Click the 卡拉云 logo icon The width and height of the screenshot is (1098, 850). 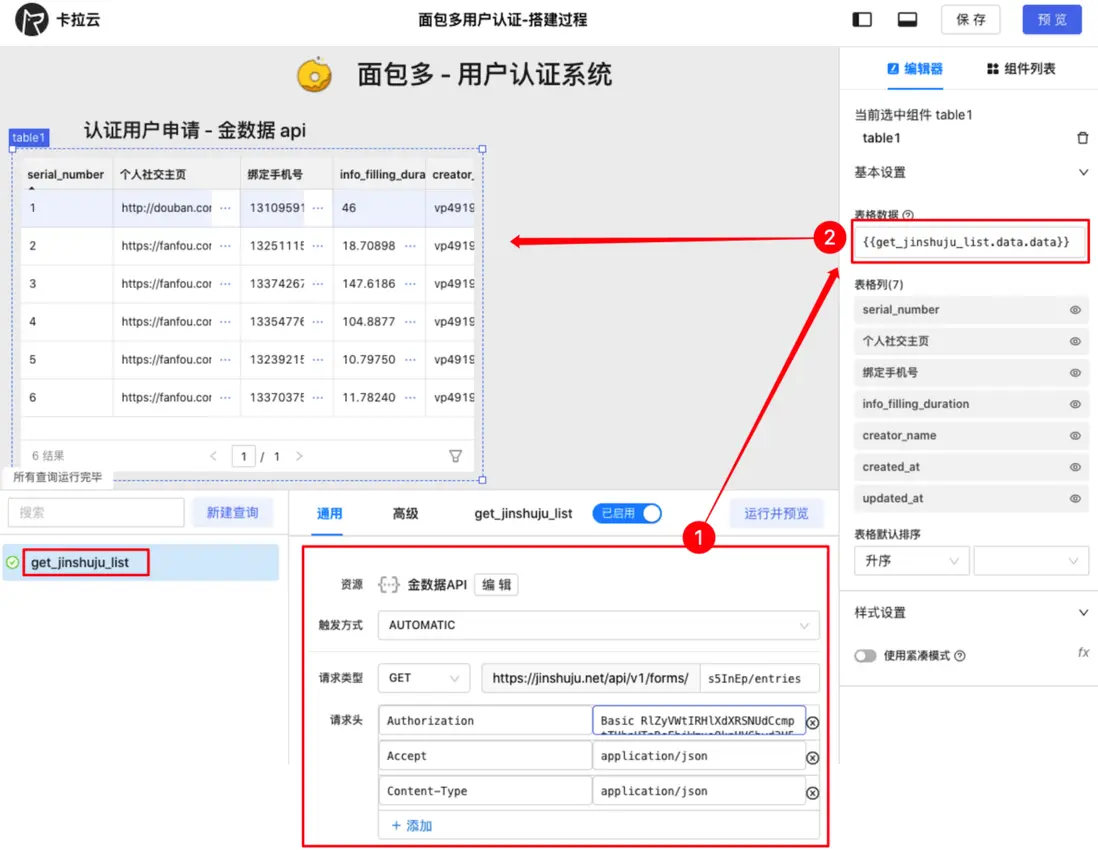pyautogui.click(x=32, y=19)
